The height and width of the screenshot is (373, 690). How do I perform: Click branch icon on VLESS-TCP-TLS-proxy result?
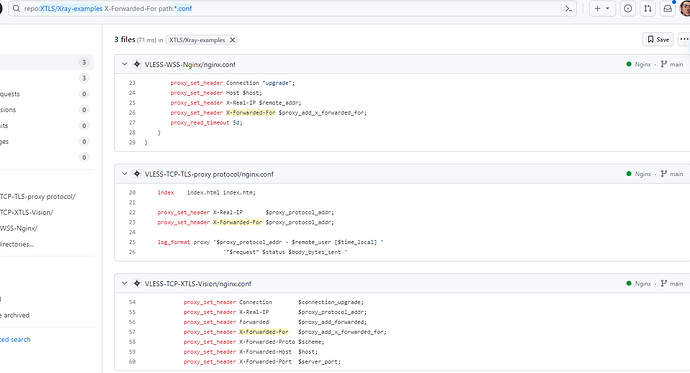pyautogui.click(x=664, y=173)
